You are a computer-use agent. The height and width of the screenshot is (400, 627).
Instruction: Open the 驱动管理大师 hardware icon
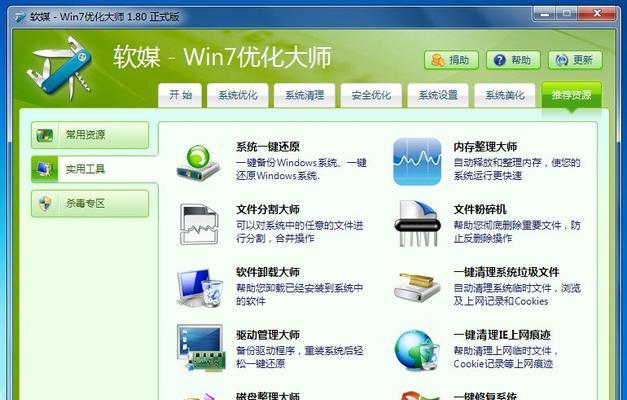coord(201,348)
